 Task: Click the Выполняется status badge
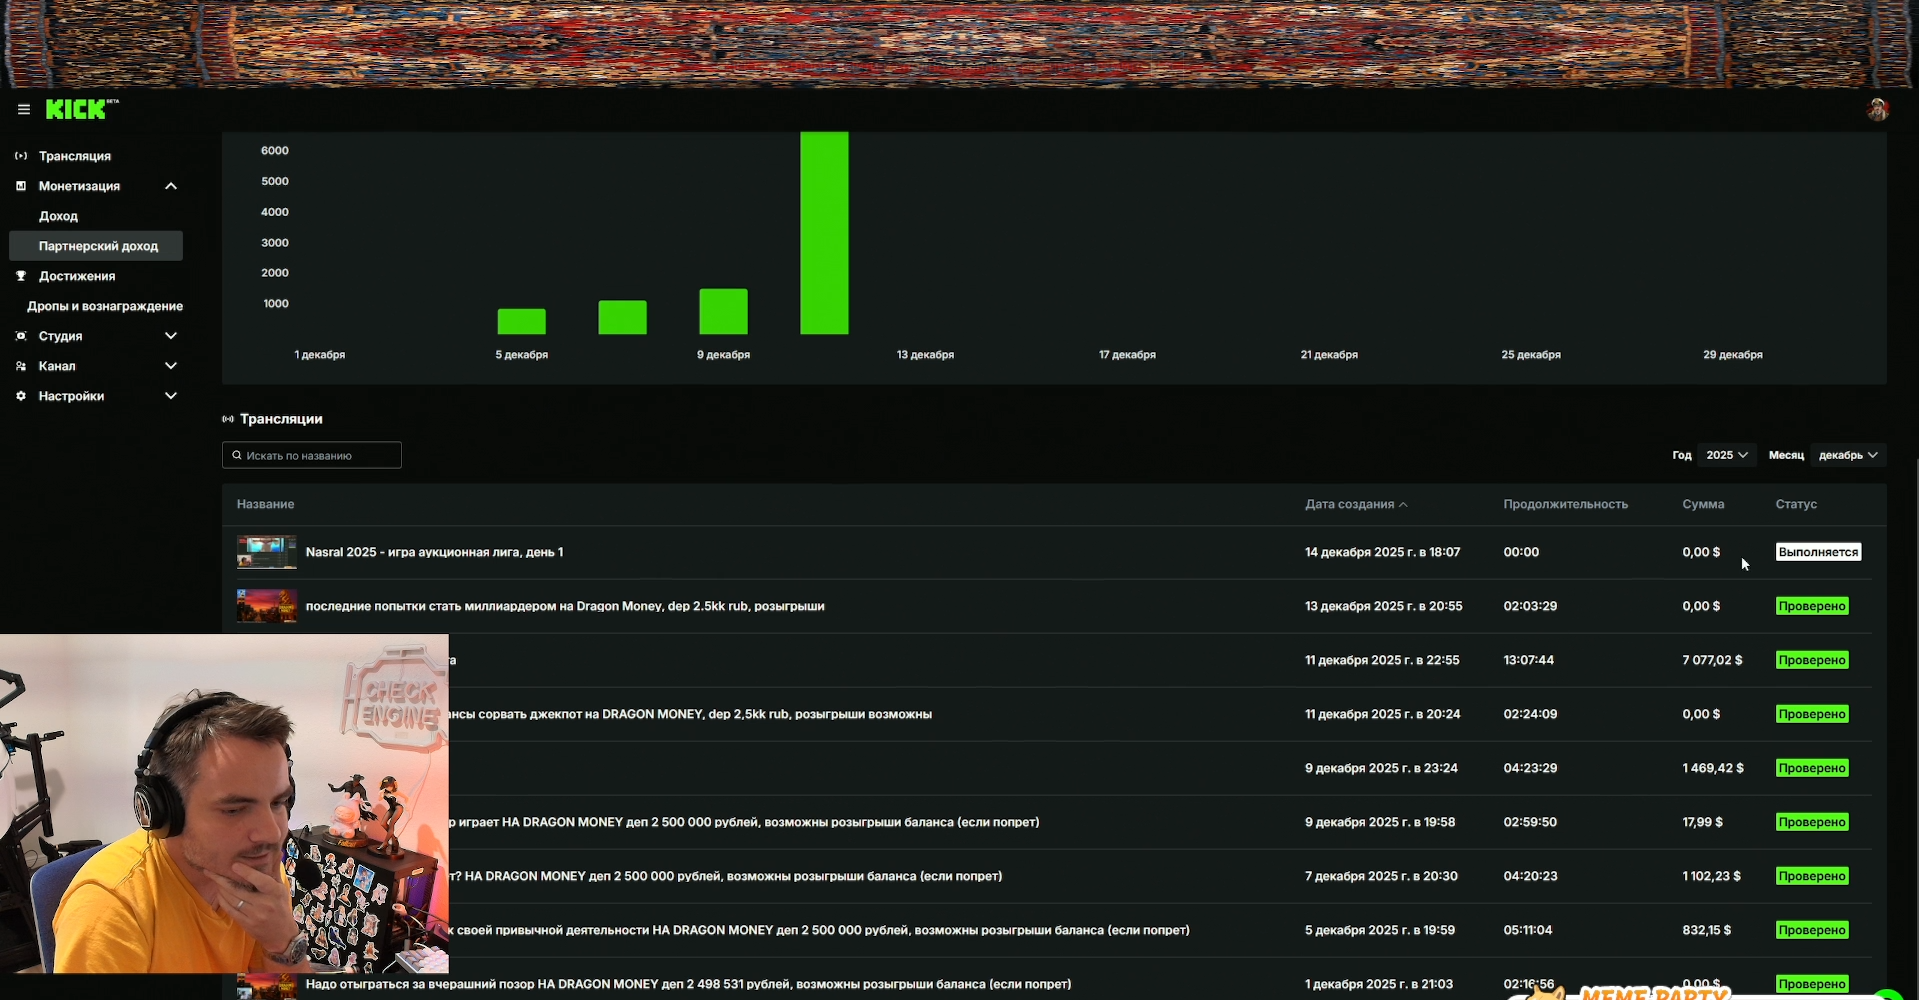tap(1818, 552)
